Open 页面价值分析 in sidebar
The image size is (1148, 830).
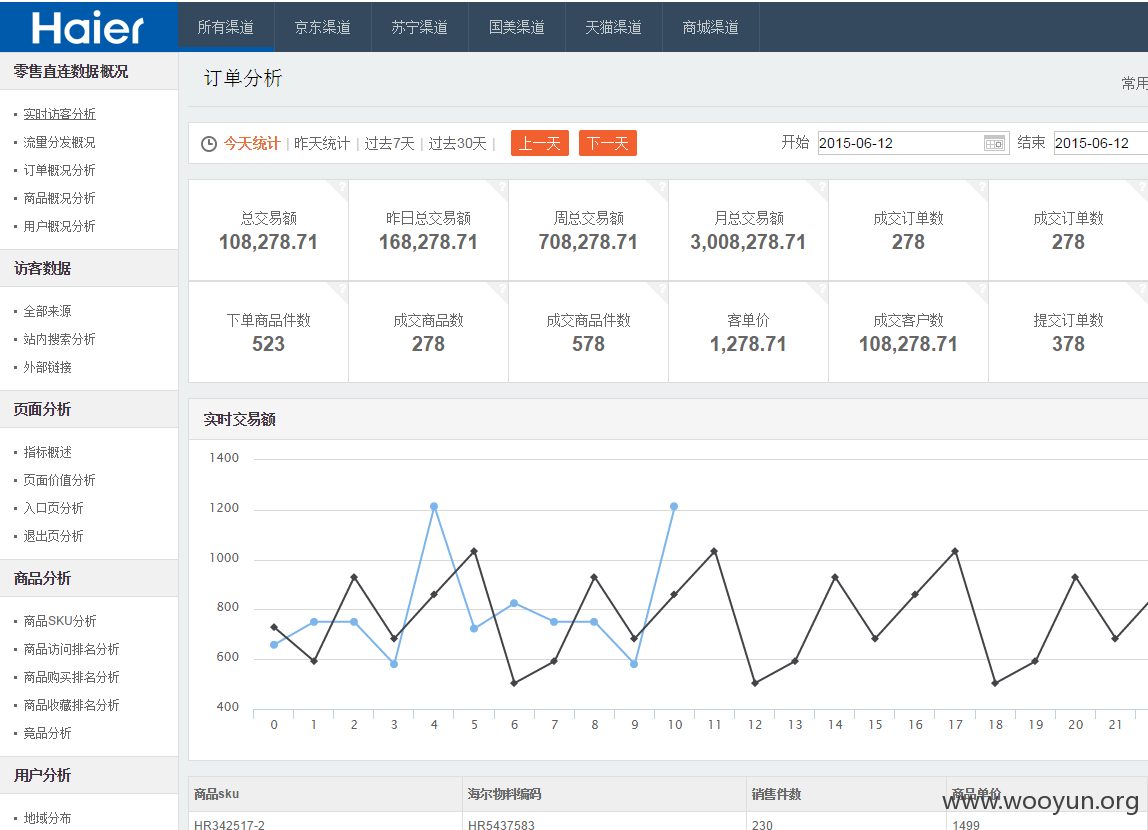pos(59,480)
